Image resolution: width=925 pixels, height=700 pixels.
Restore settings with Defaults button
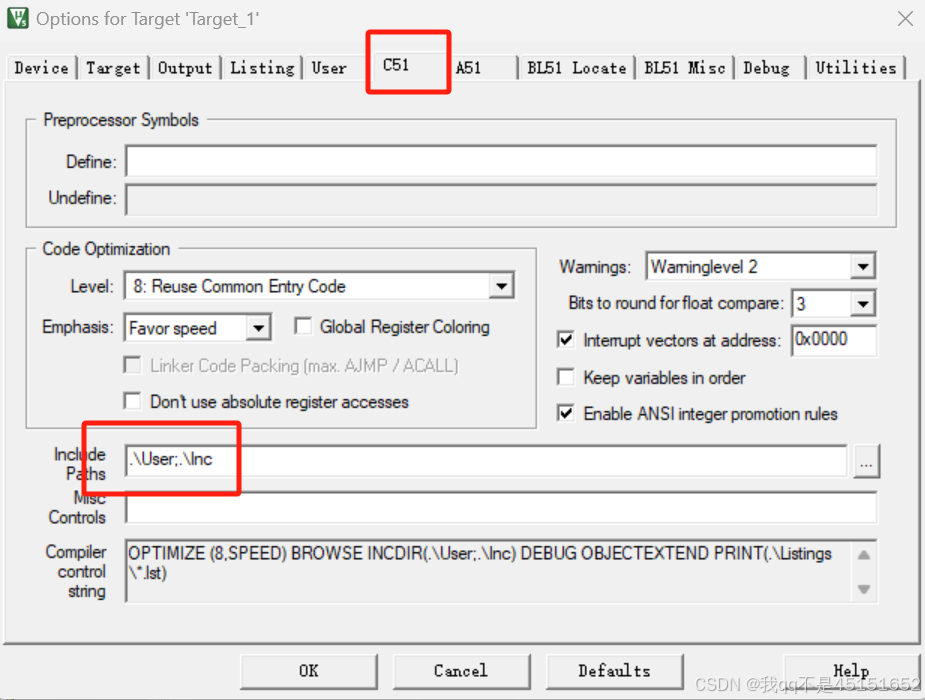pyautogui.click(x=615, y=671)
